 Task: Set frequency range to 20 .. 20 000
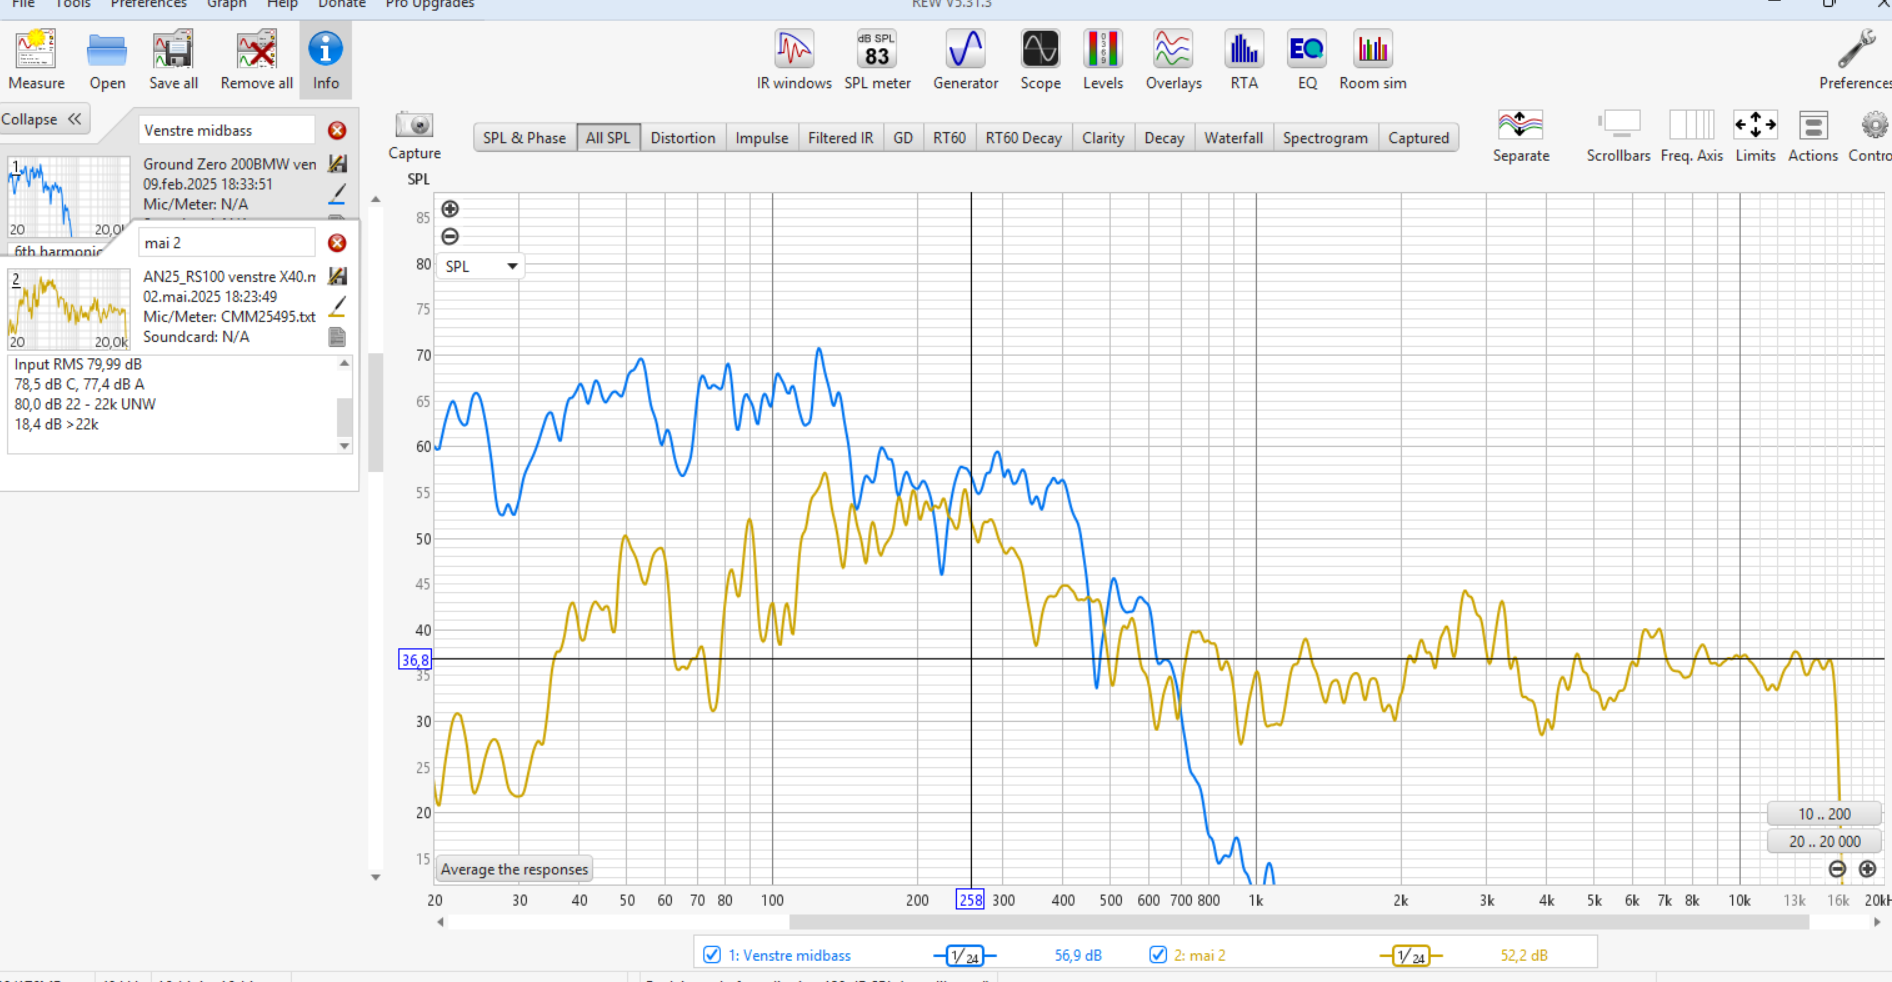click(1824, 841)
